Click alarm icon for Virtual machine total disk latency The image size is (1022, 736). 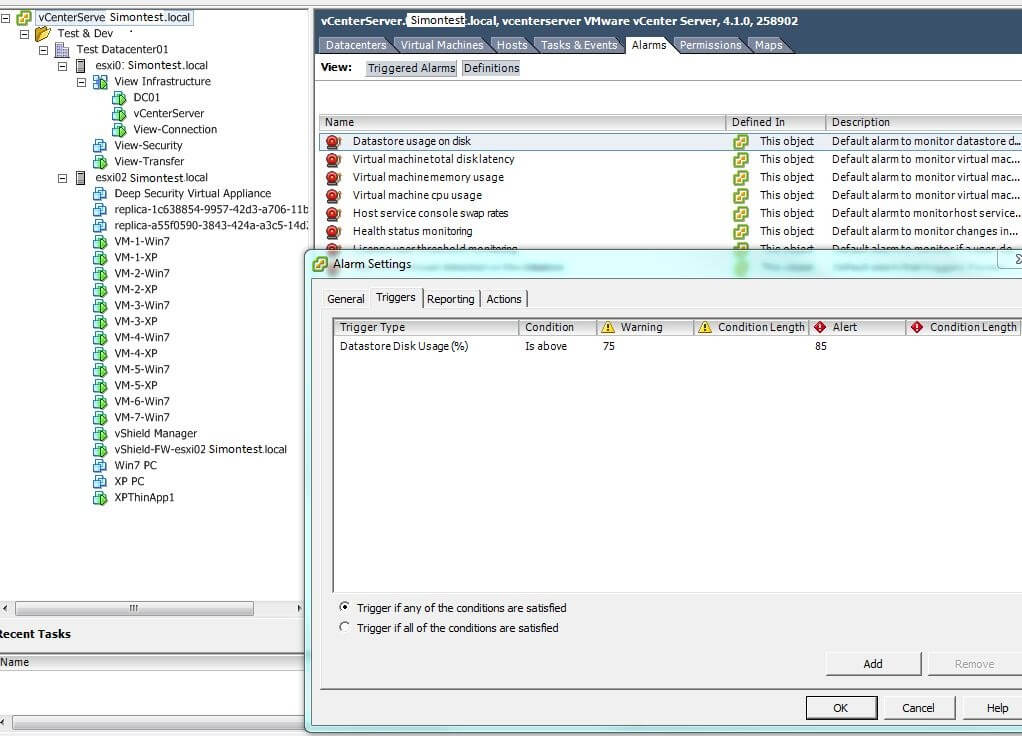[333, 159]
